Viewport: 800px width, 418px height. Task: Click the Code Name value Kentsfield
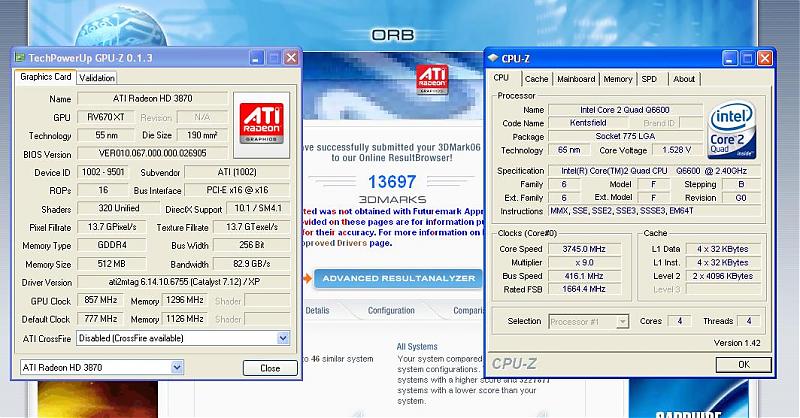[x=588, y=123]
